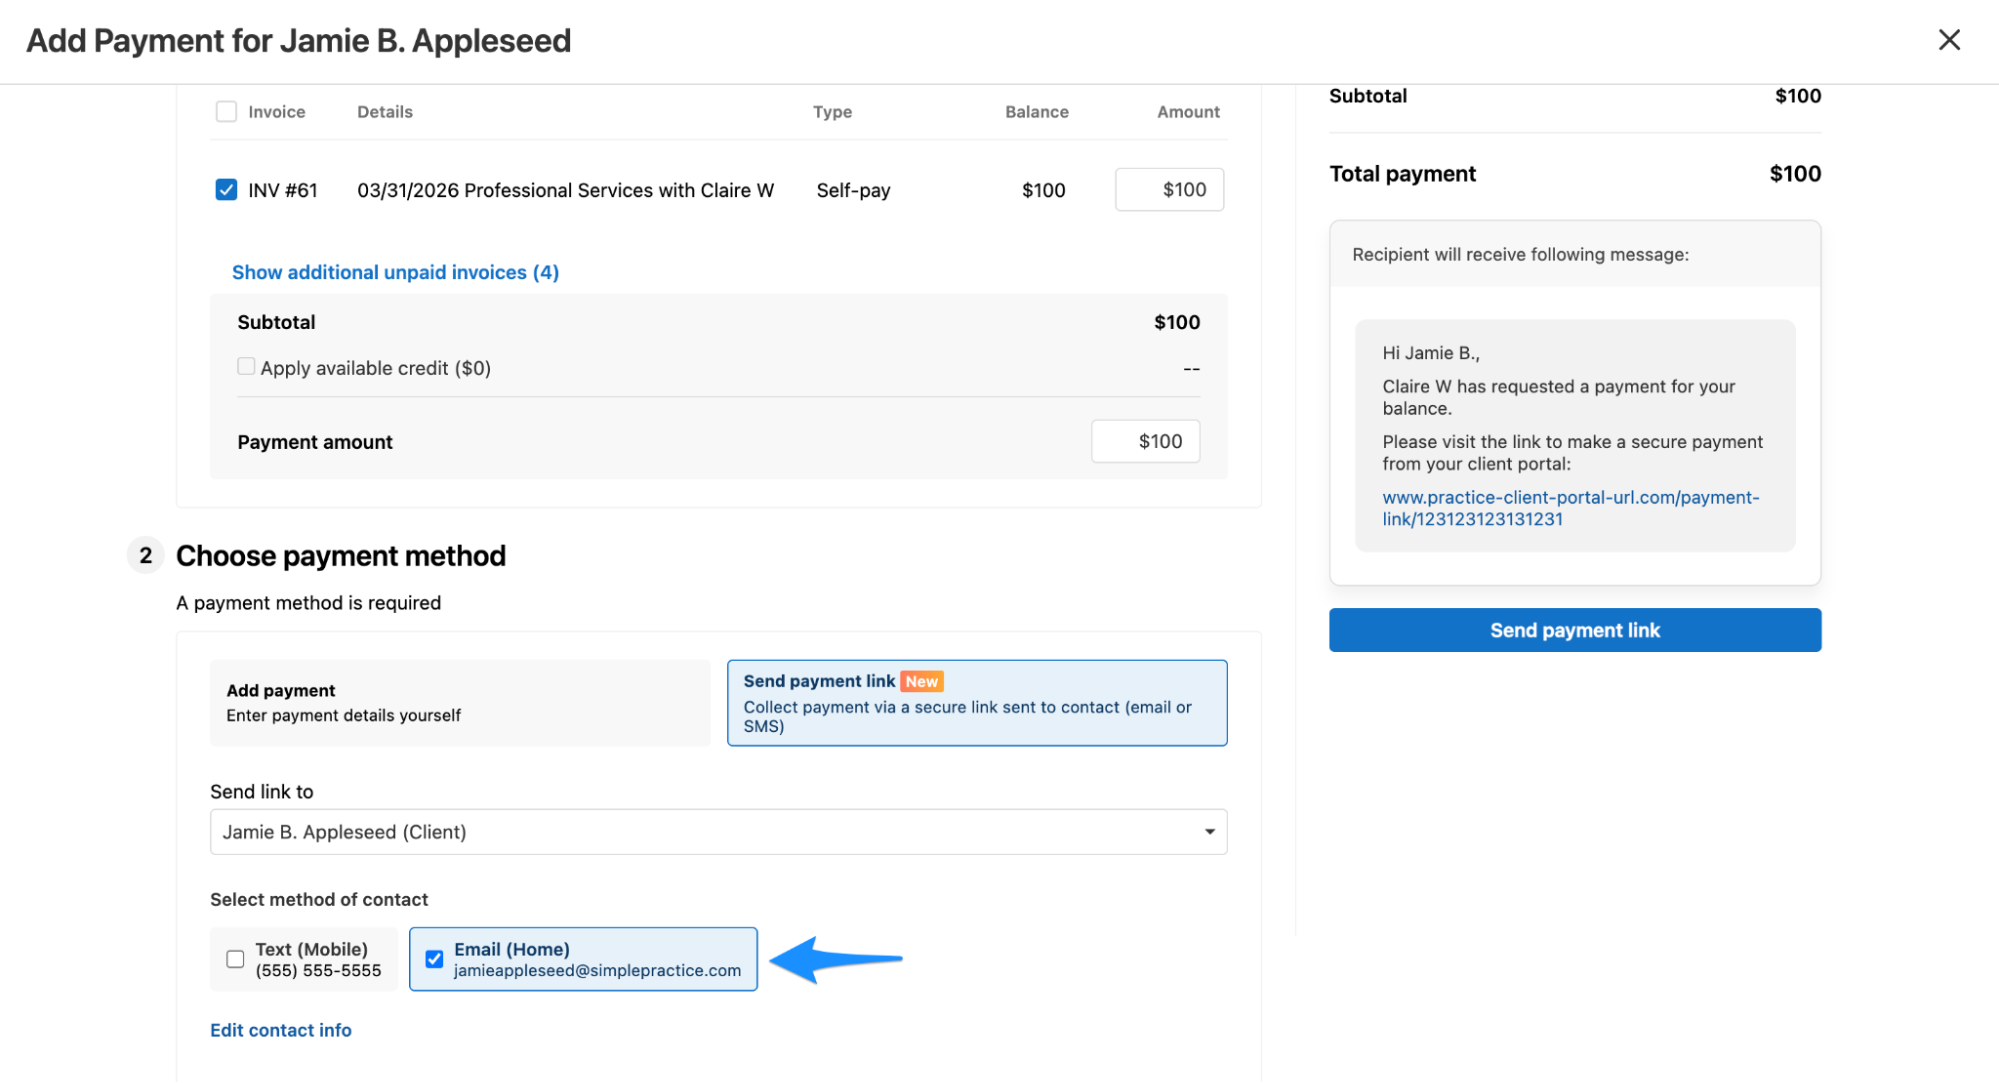Screen dimensions: 1999x1083
Task: Uncheck the Email (Home) contact checkbox
Action: 434,959
